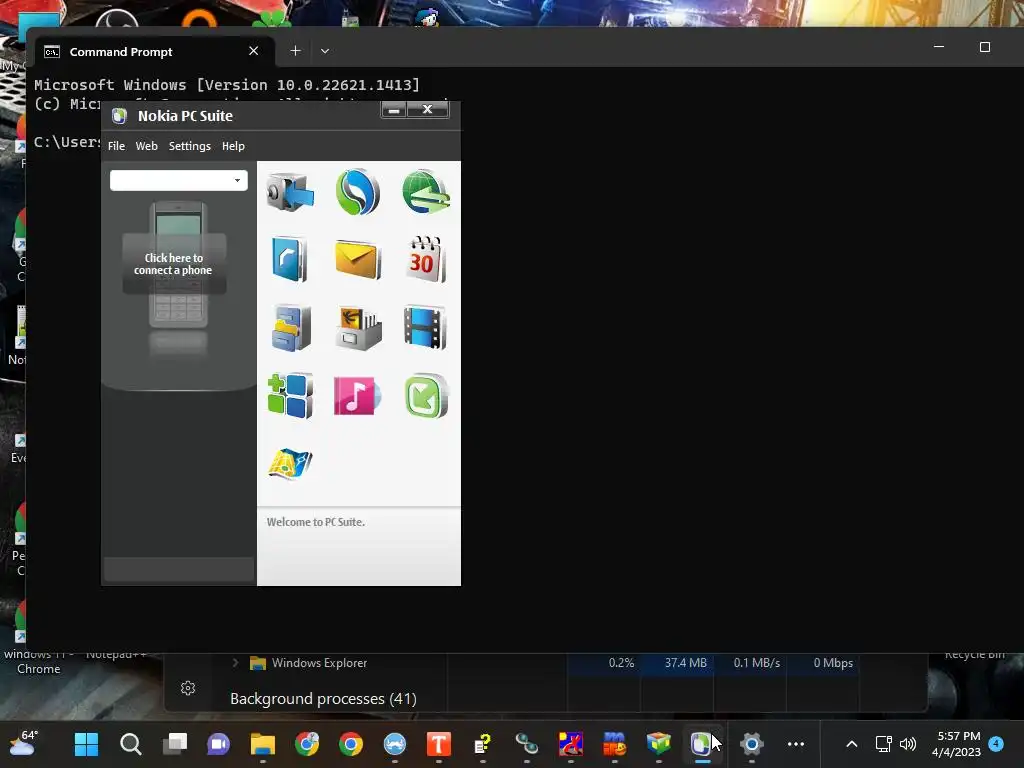Launch the Synchronize icon in Nokia PC Suite

point(358,192)
